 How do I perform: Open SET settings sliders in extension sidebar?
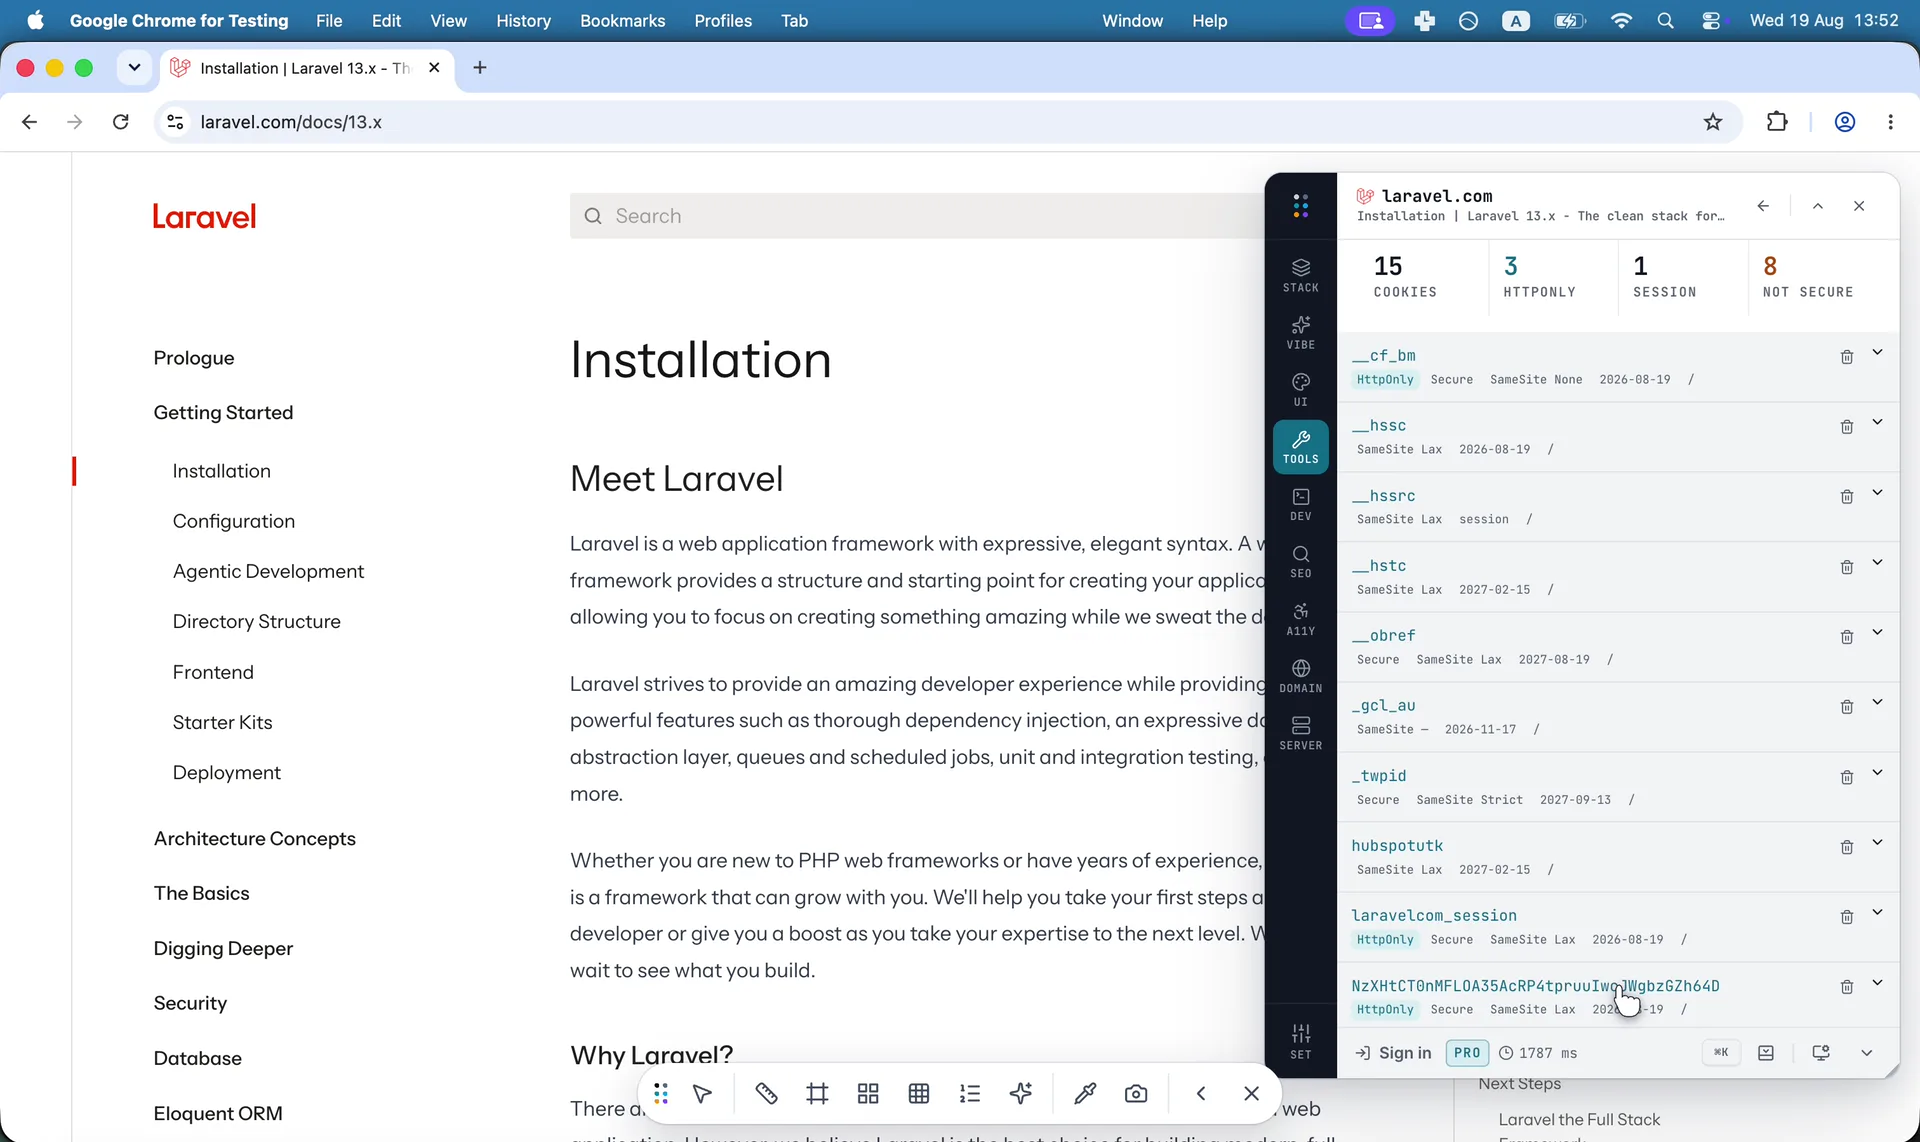[1300, 1041]
